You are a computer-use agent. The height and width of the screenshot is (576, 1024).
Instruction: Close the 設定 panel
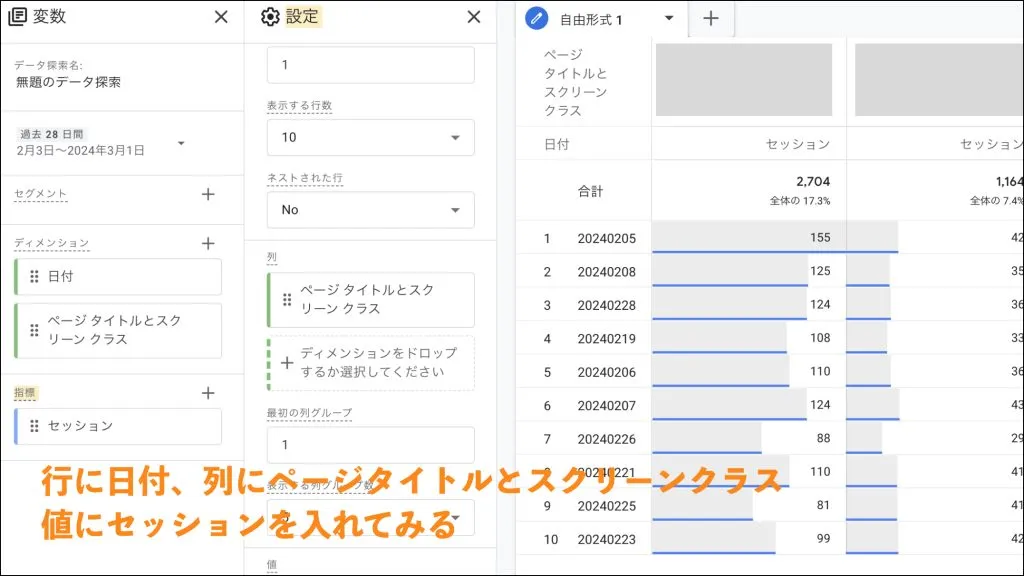click(473, 17)
